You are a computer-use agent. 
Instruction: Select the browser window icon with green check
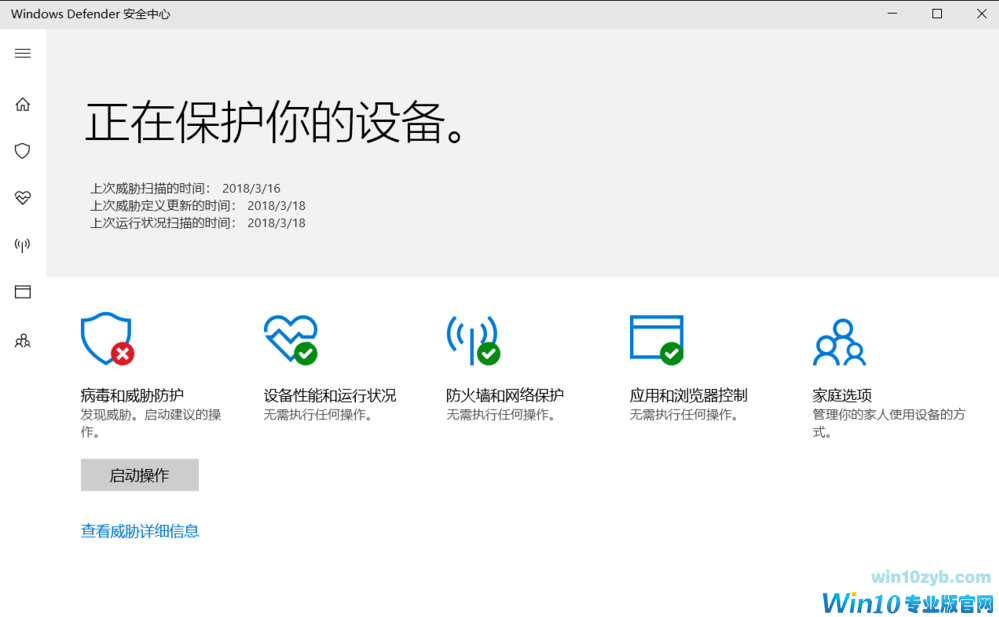[x=655, y=338]
